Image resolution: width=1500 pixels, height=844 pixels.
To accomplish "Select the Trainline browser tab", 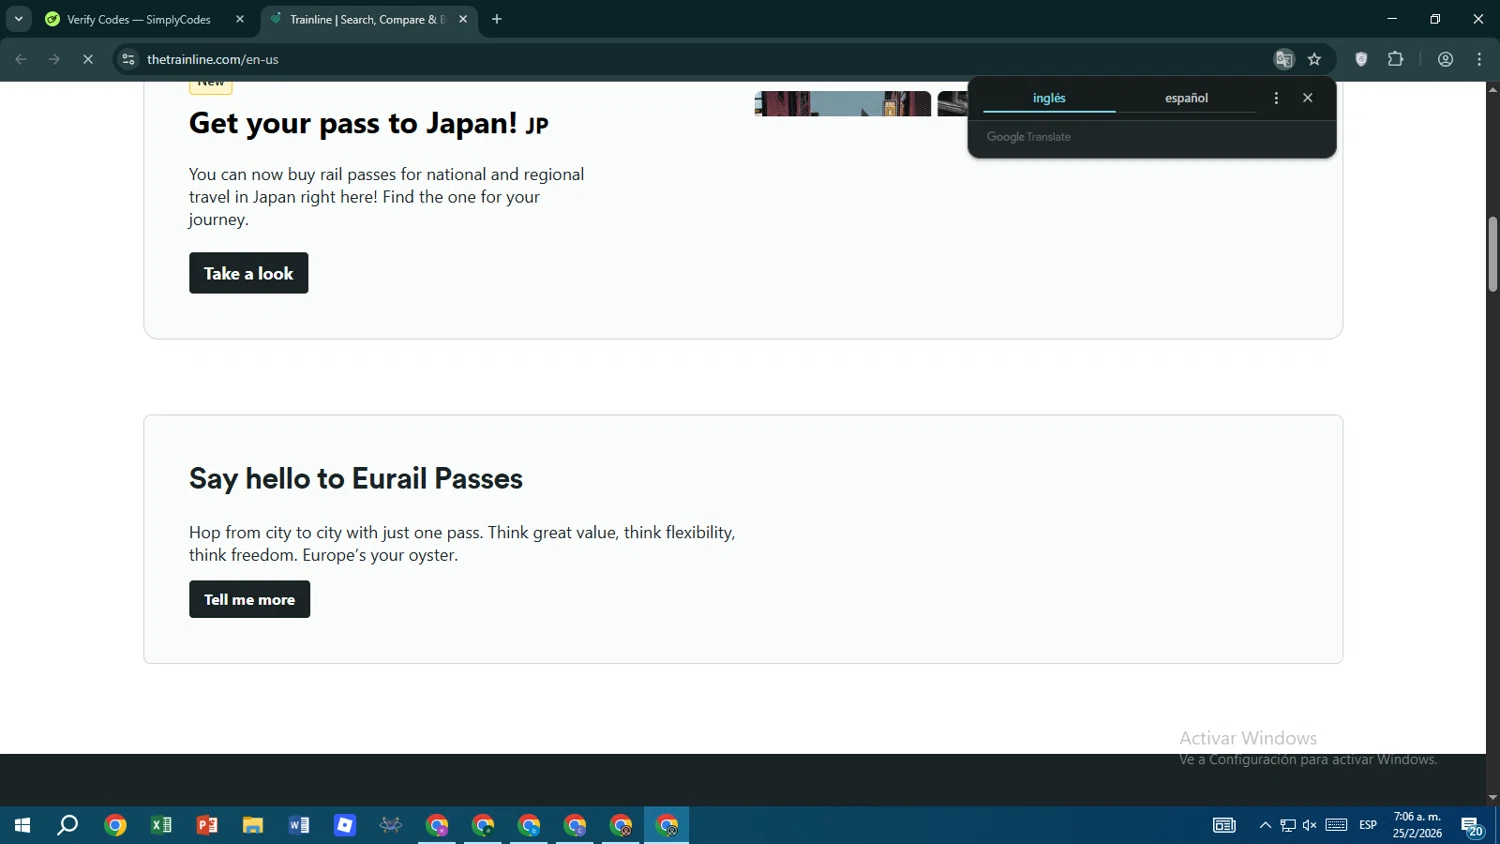I will (x=367, y=19).
